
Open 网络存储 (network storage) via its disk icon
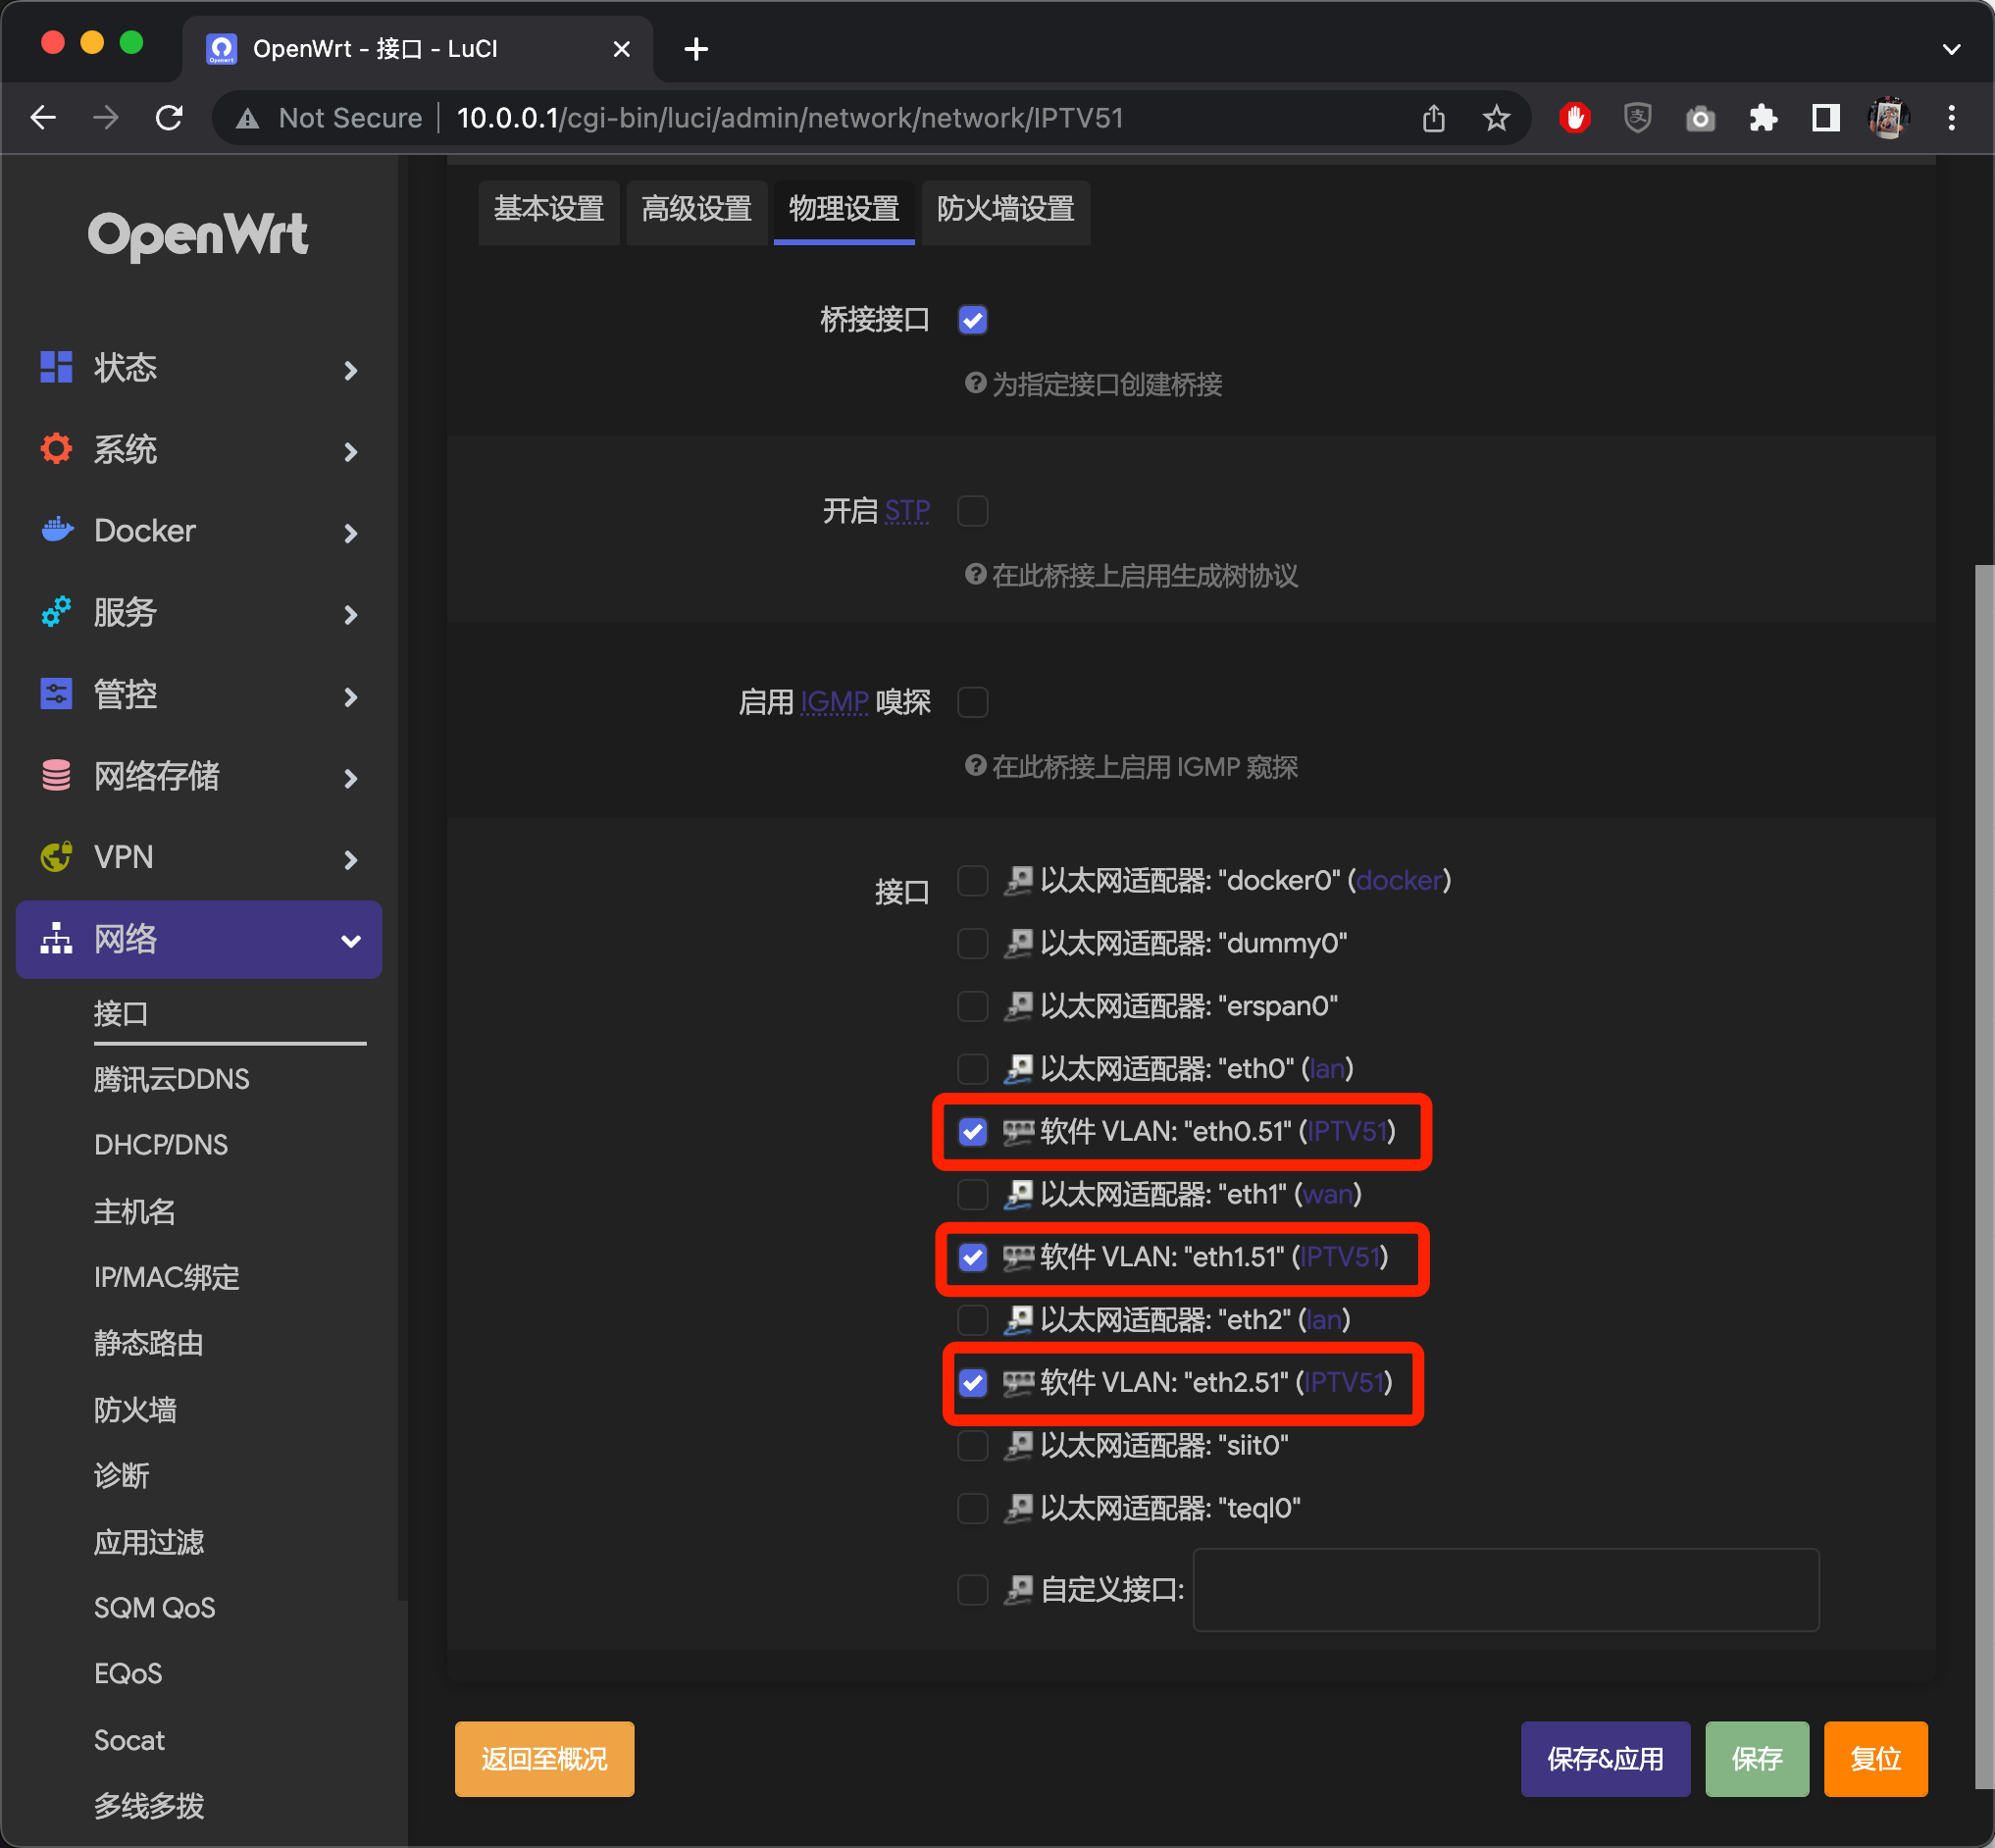click(x=55, y=776)
